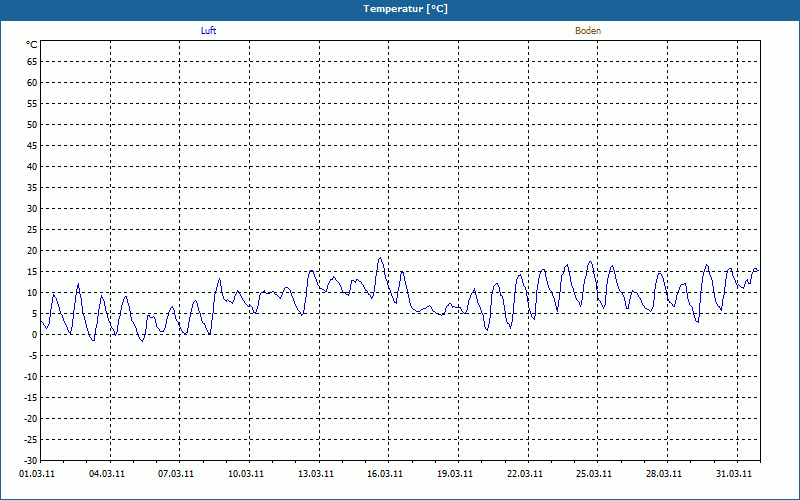Click the Temperatur [°C] title bar
Viewport: 800px width, 500px height.
pos(400,9)
